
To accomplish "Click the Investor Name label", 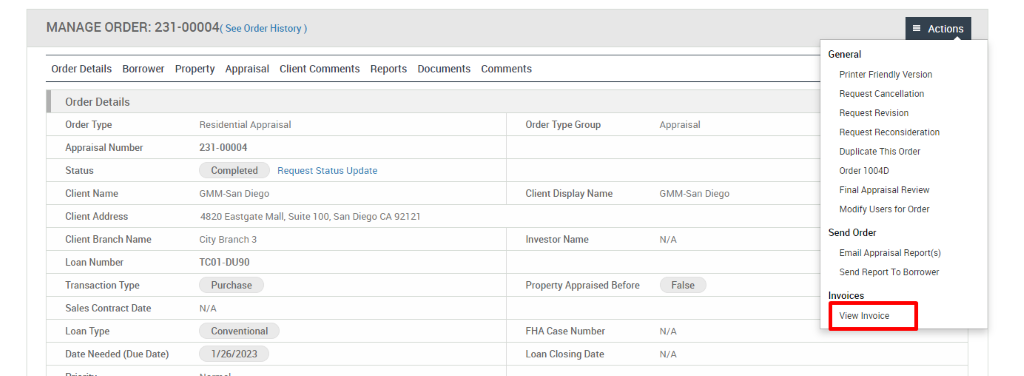I will coord(557,240).
